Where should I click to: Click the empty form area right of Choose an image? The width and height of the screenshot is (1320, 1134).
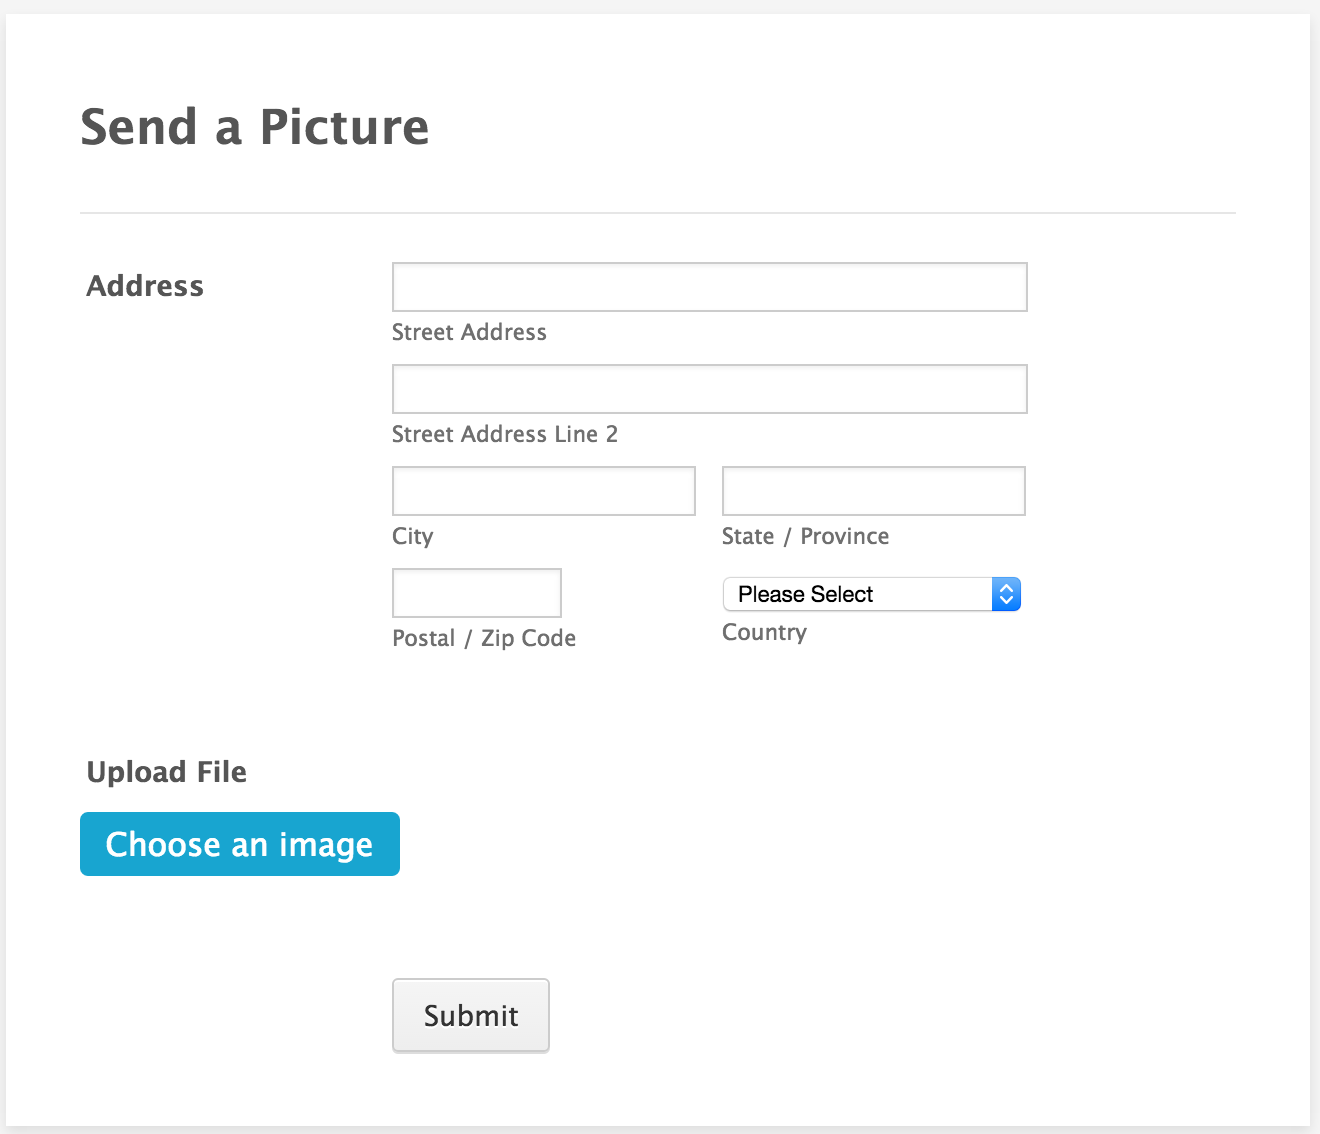pos(800,844)
